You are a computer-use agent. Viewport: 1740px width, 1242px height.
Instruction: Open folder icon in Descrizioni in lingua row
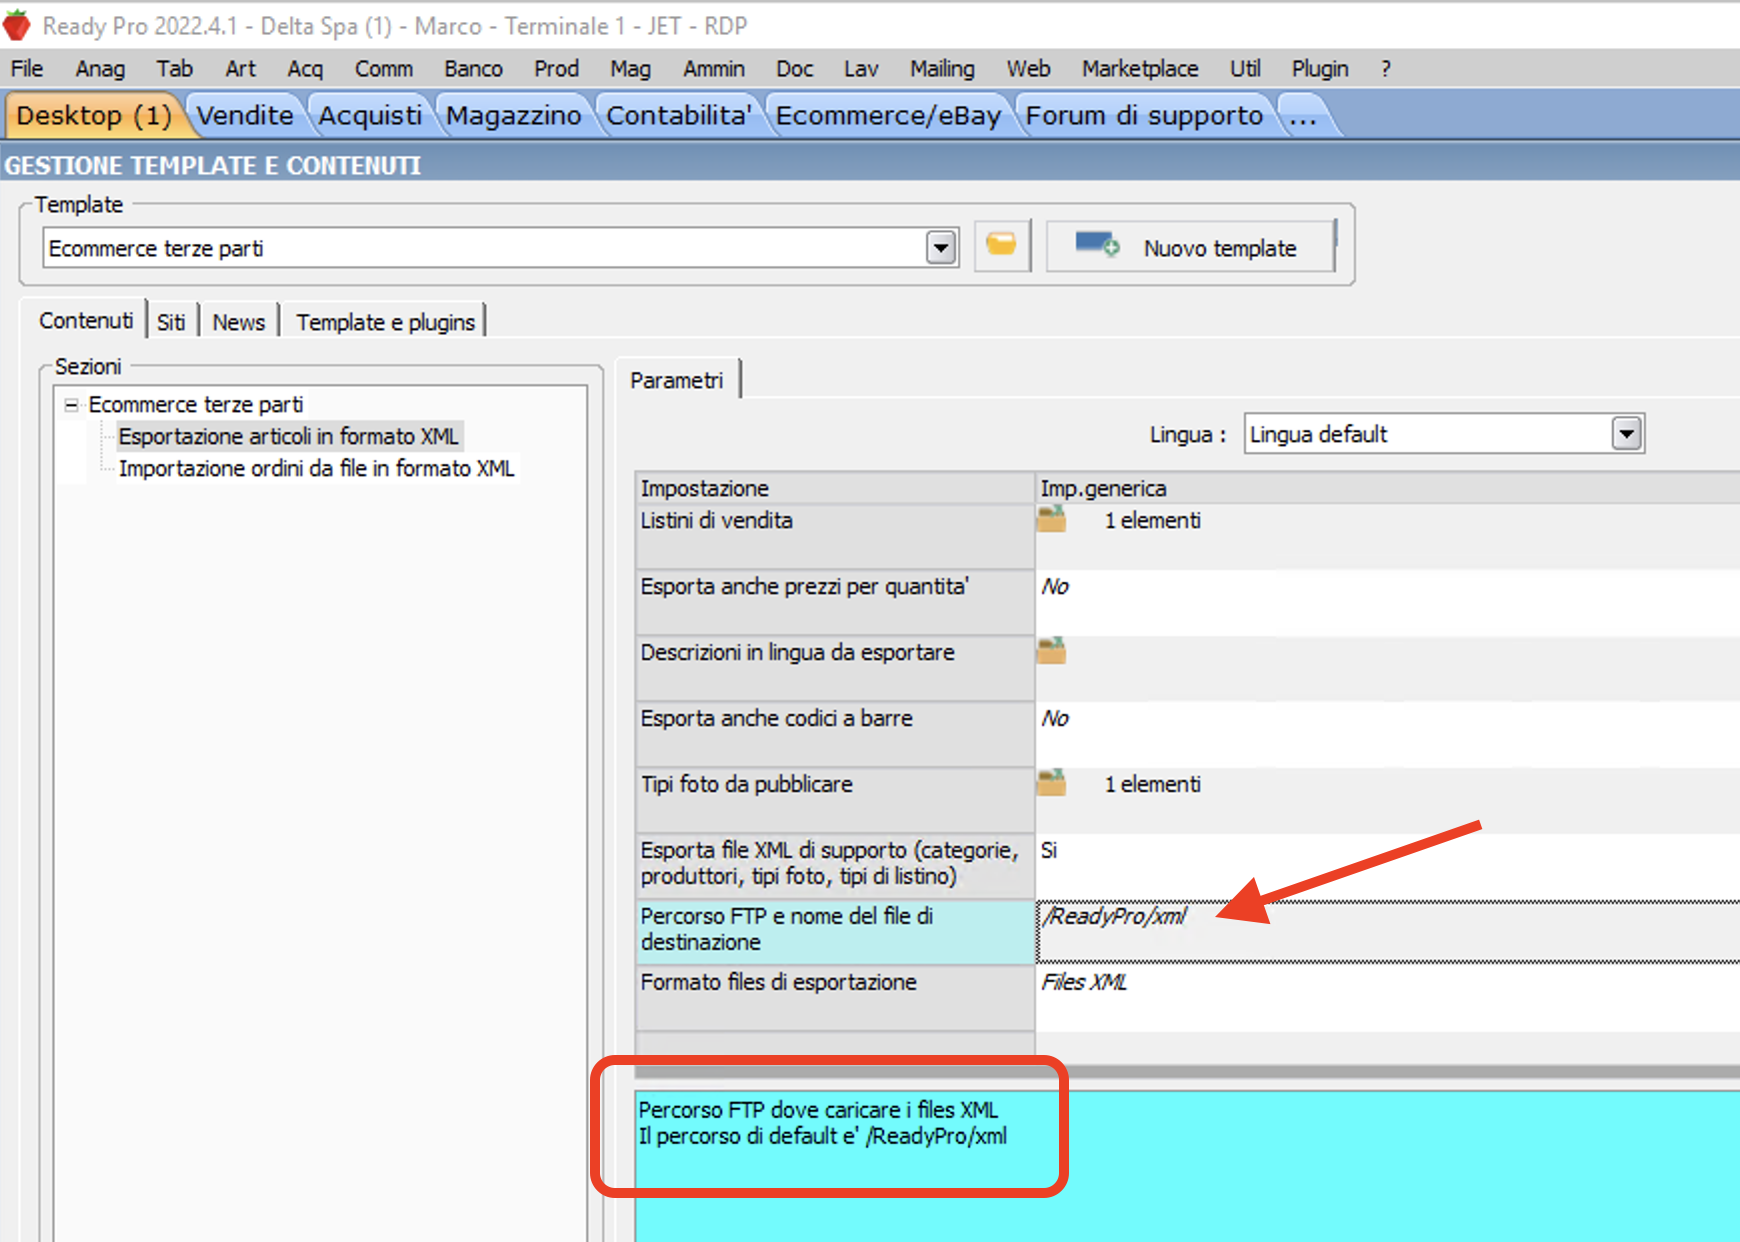pyautogui.click(x=1051, y=651)
